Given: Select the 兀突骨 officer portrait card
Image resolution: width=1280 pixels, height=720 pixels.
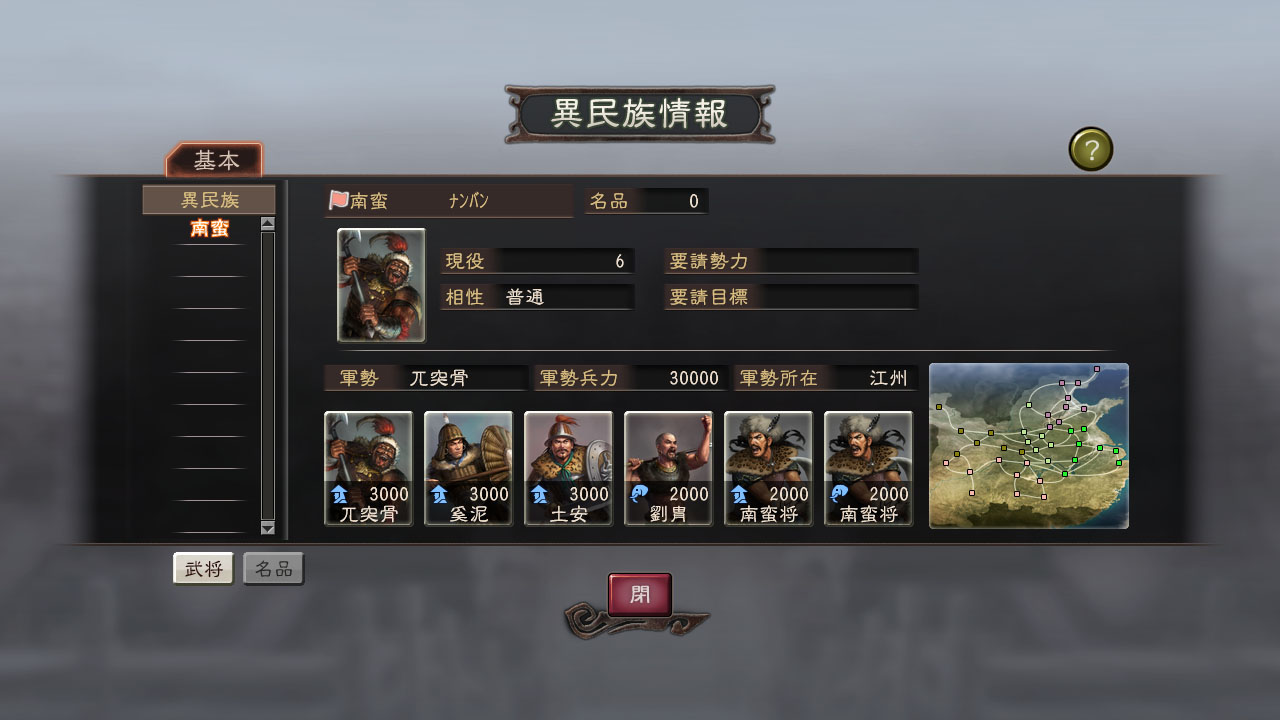Looking at the screenshot, I should tap(368, 468).
